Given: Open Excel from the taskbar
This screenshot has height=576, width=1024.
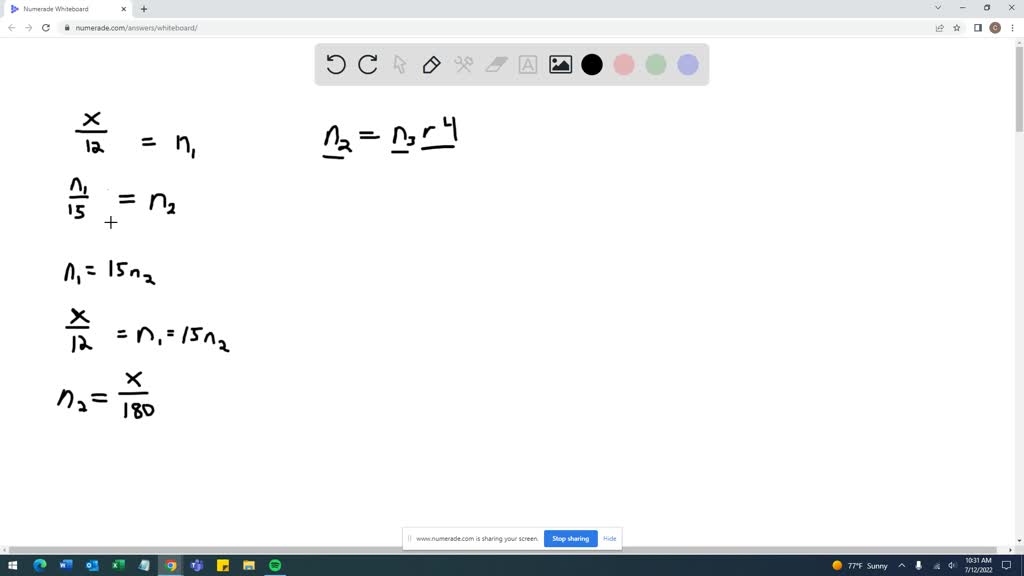Looking at the screenshot, I should pos(118,566).
